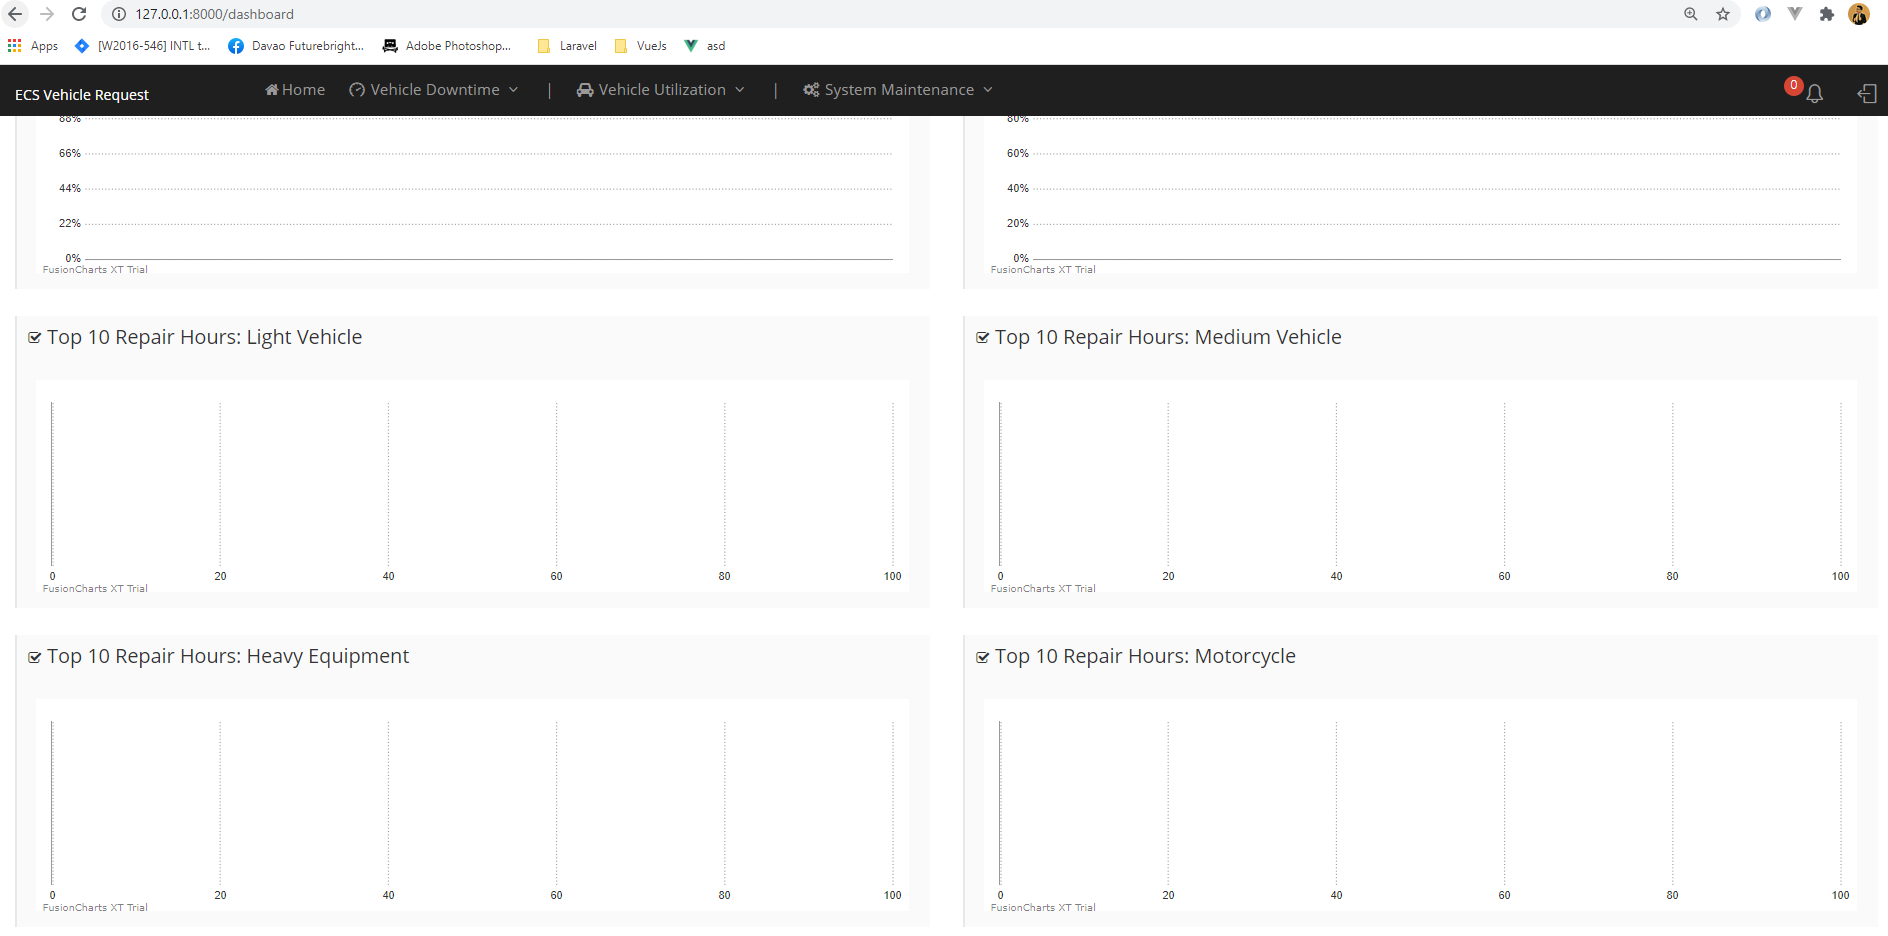The width and height of the screenshot is (1888, 936).
Task: Open the Laravel bookmarks folder
Action: tap(567, 46)
